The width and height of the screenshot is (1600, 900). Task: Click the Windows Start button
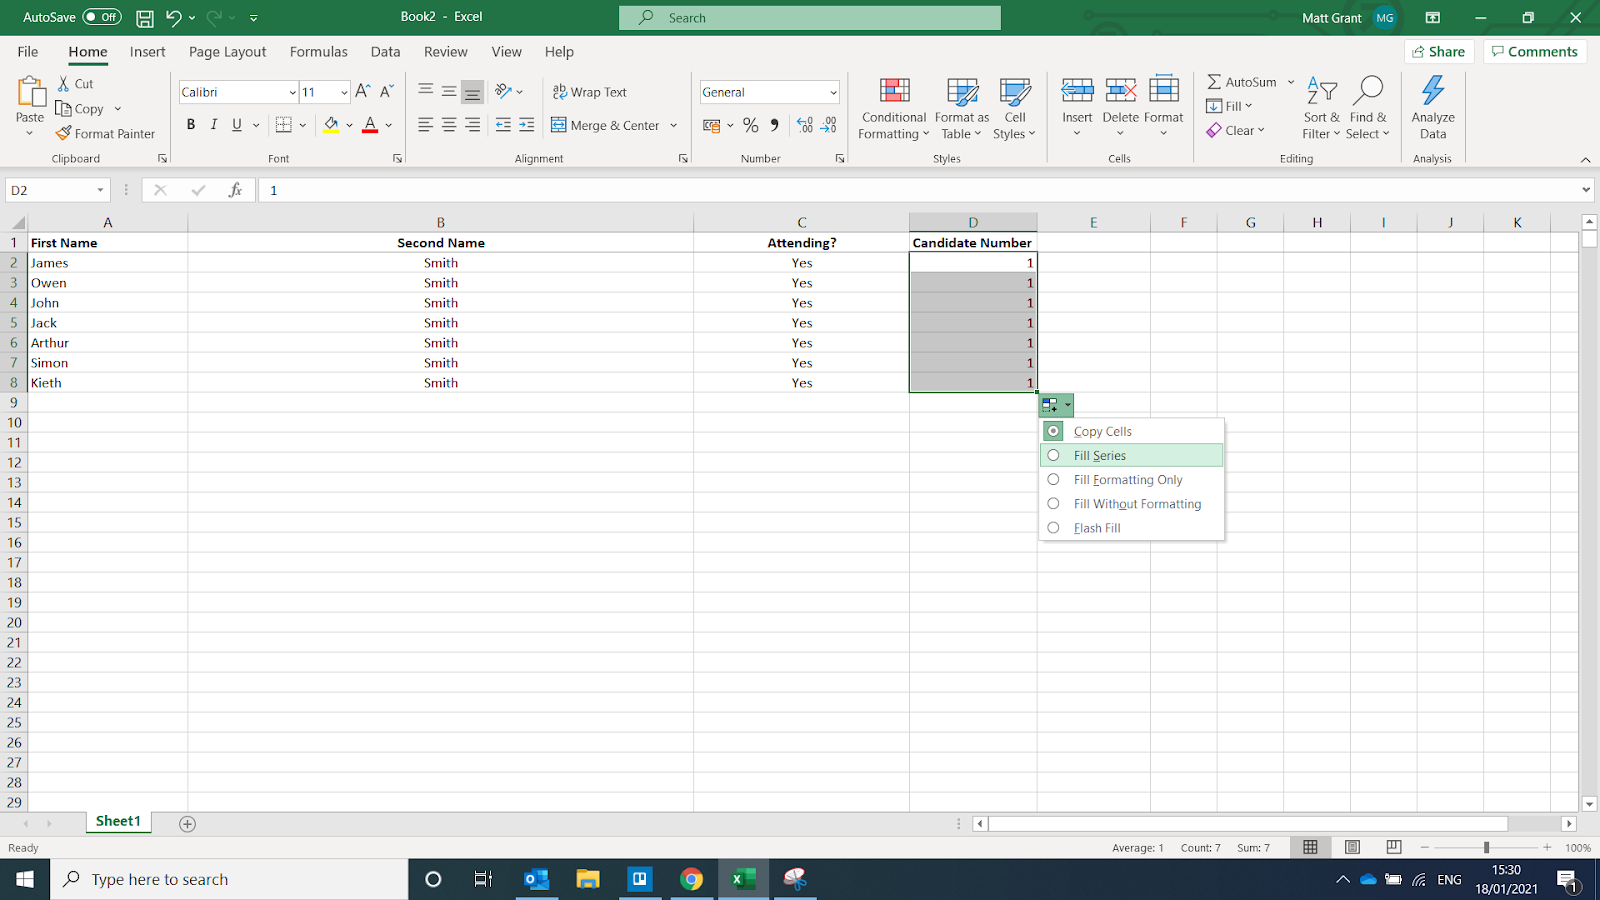coord(25,879)
